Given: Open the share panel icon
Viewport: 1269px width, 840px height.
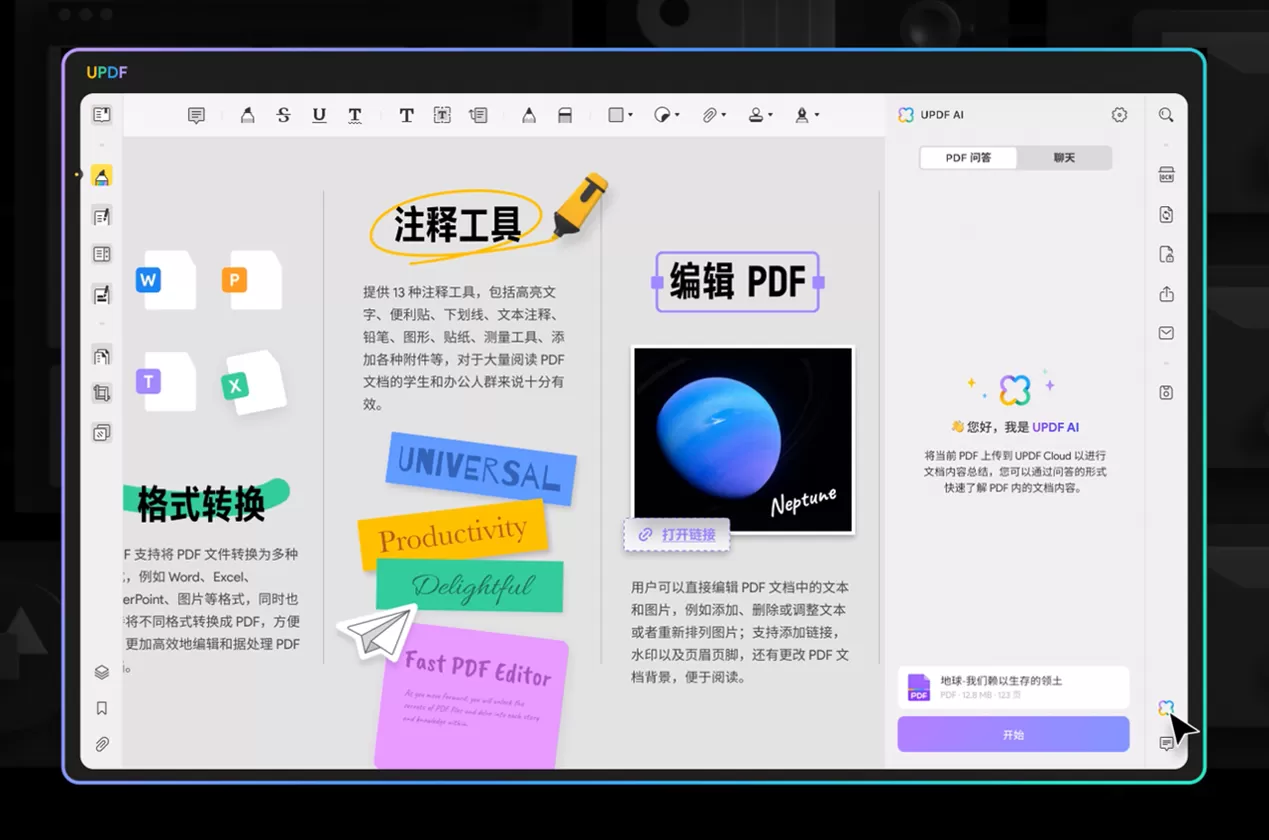Looking at the screenshot, I should 1165,294.
